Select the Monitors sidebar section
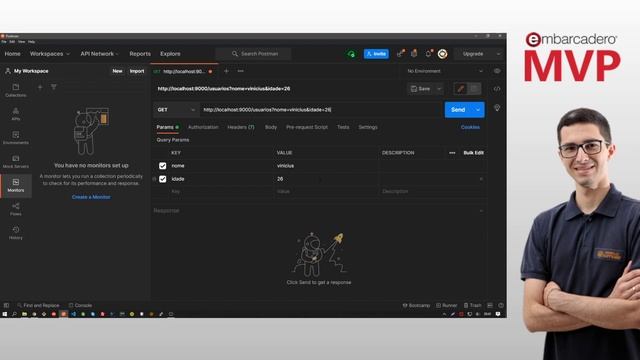 tap(16, 185)
